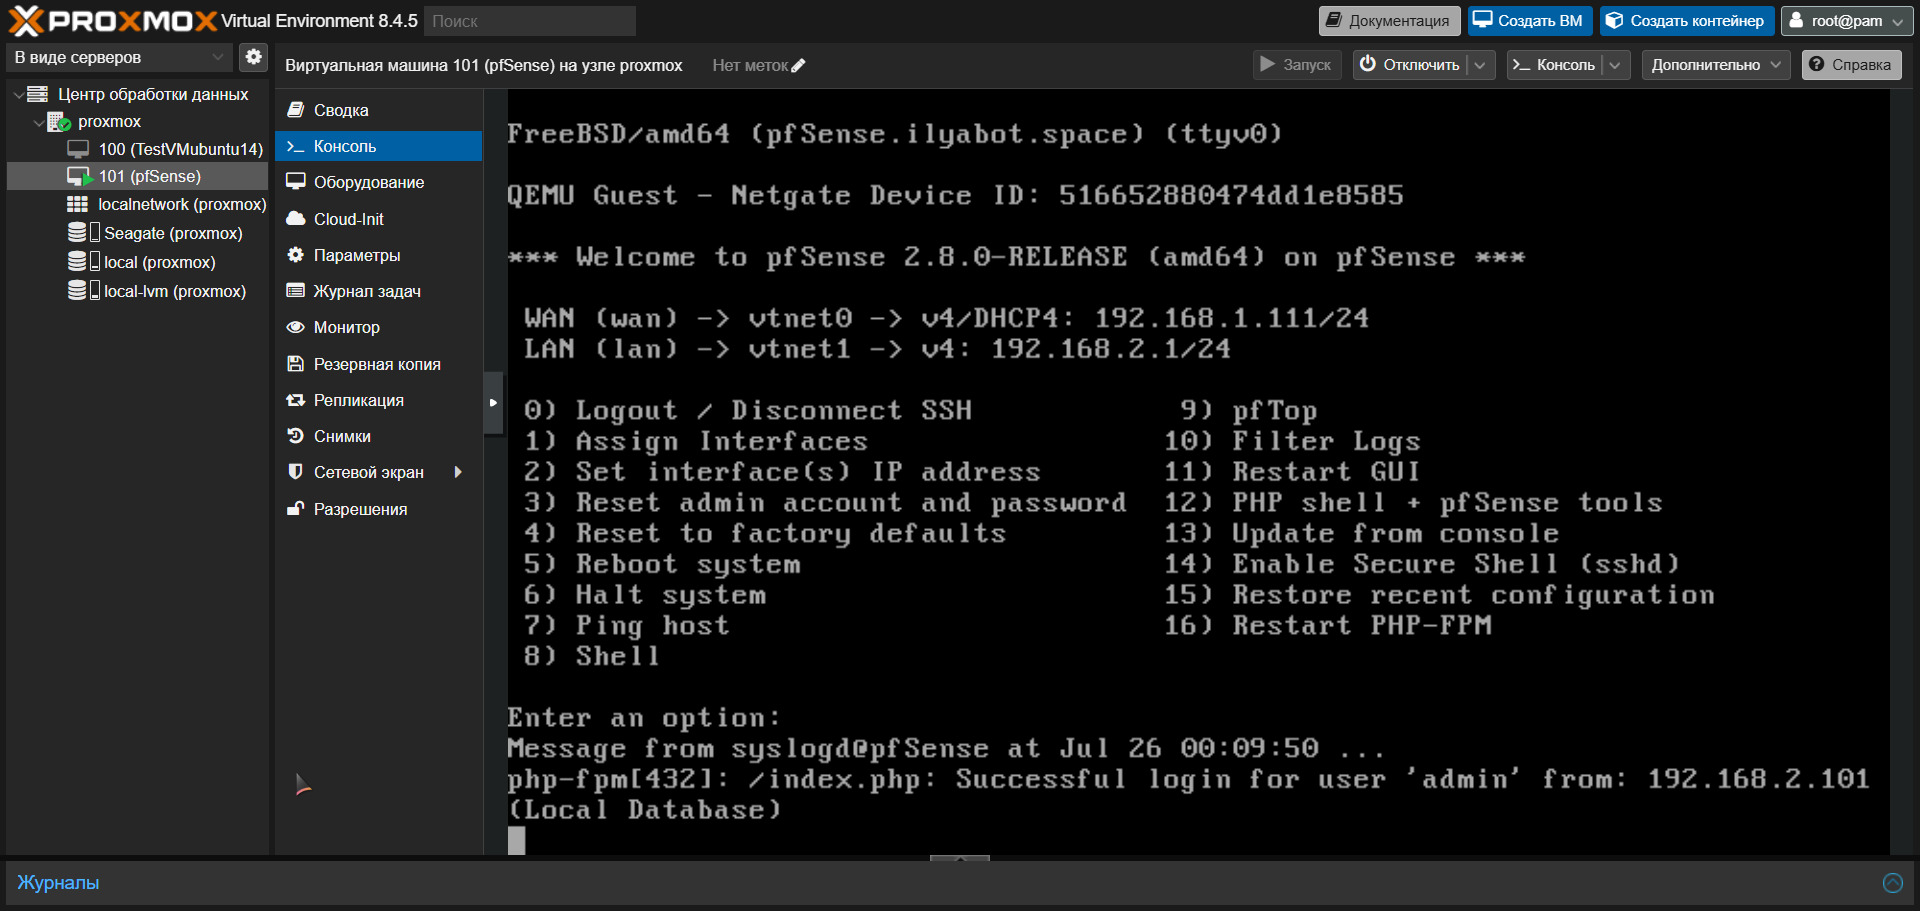Focus the search input field
Viewport: 1920px width, 911px height.
point(530,21)
